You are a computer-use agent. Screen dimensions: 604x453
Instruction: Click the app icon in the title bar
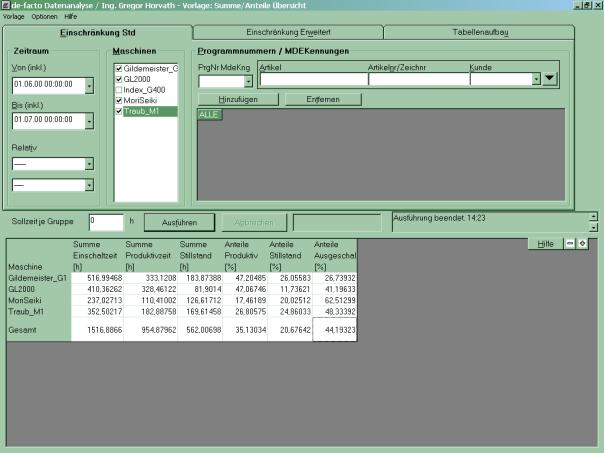tap(6, 6)
